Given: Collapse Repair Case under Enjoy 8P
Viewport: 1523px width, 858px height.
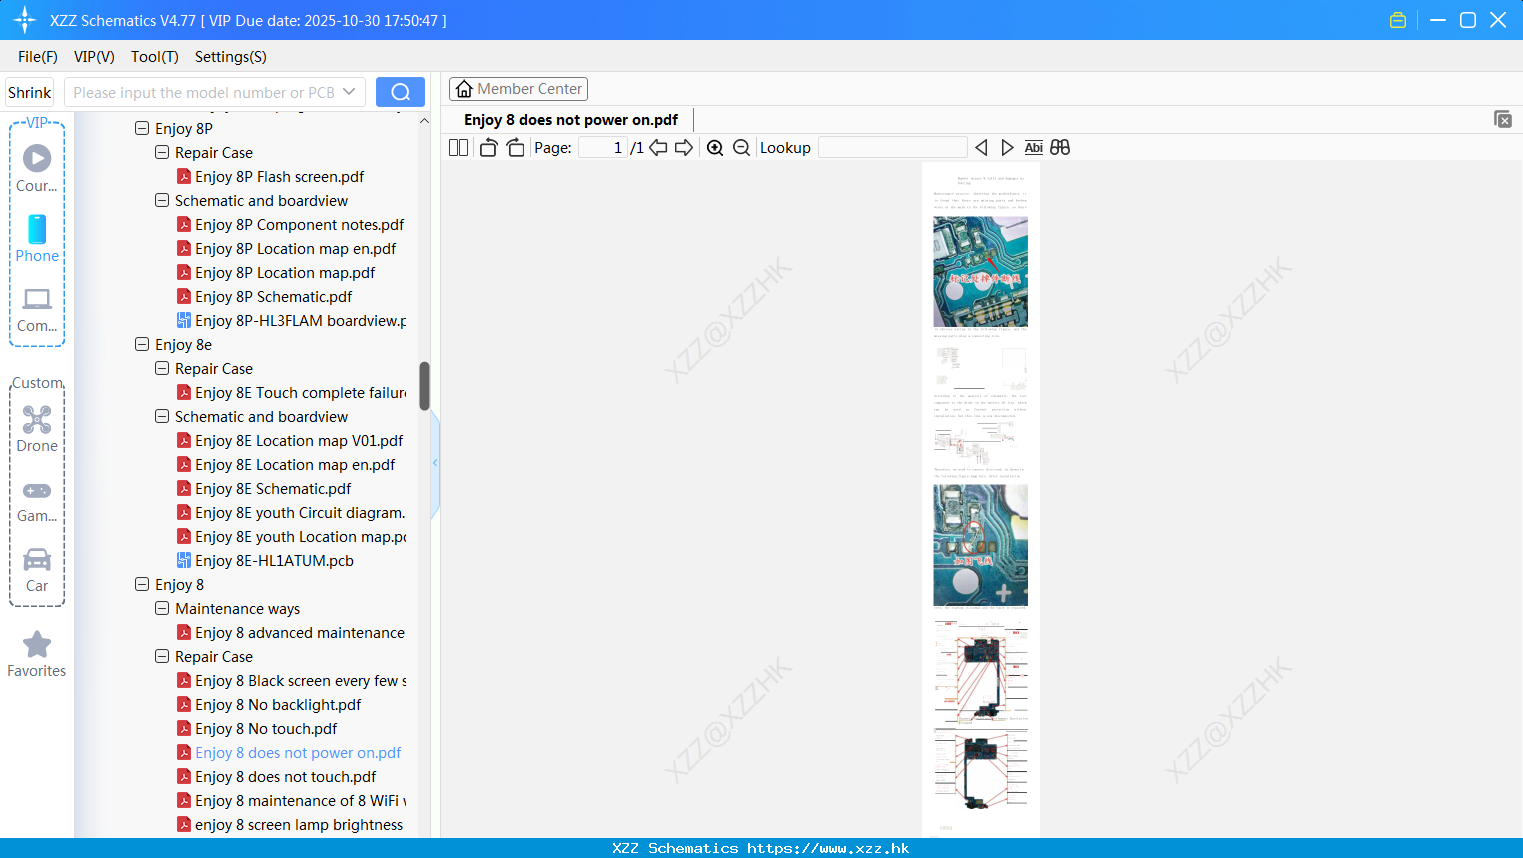Looking at the screenshot, I should coord(162,153).
